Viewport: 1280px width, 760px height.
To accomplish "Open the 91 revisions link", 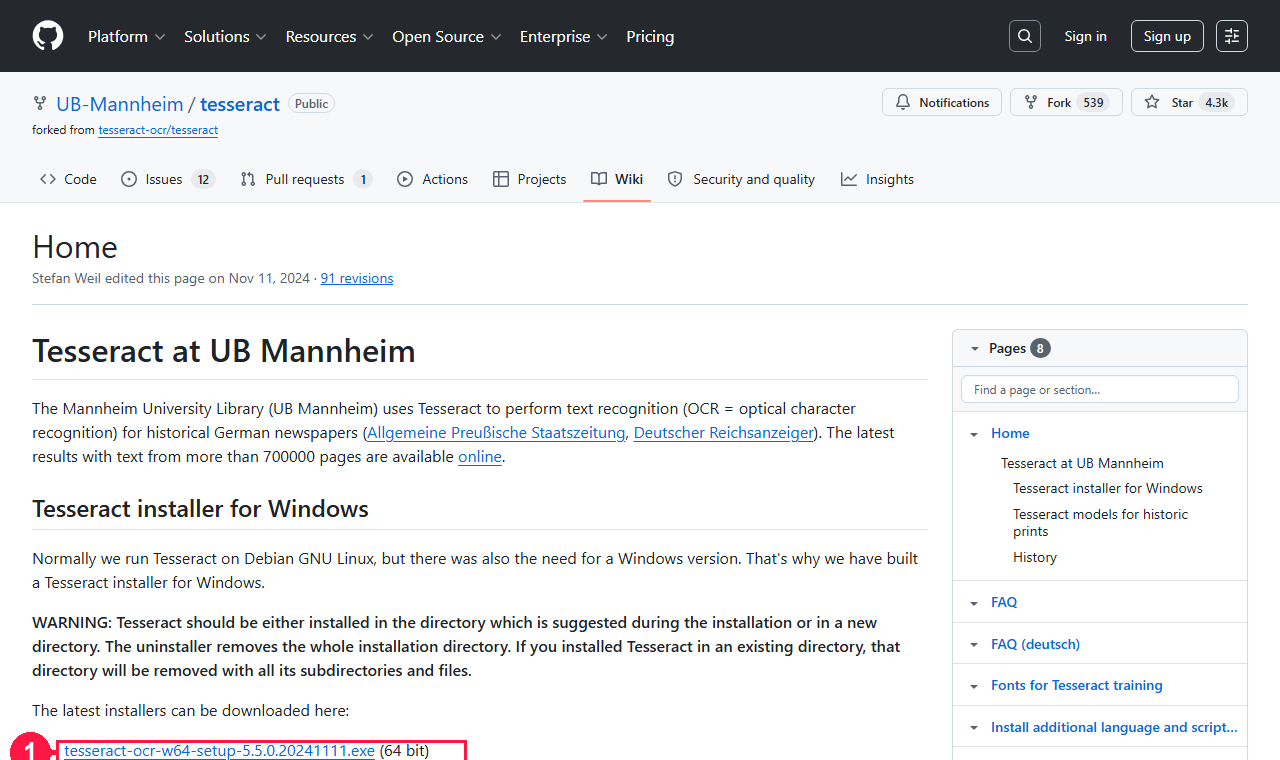I will (x=356, y=278).
